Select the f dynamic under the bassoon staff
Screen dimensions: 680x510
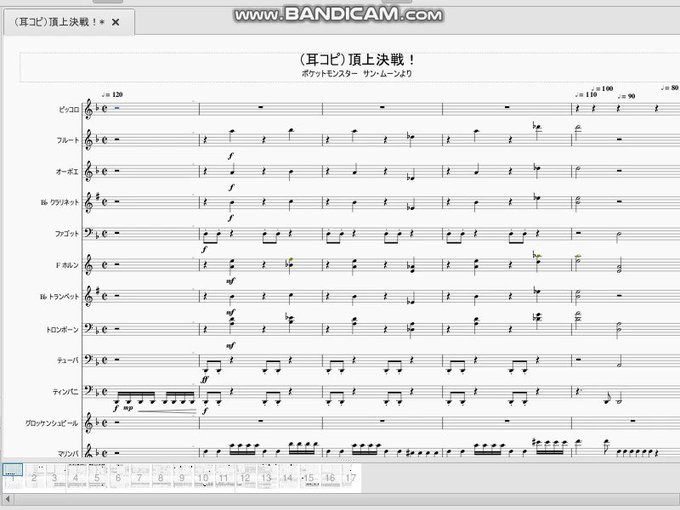204,250
